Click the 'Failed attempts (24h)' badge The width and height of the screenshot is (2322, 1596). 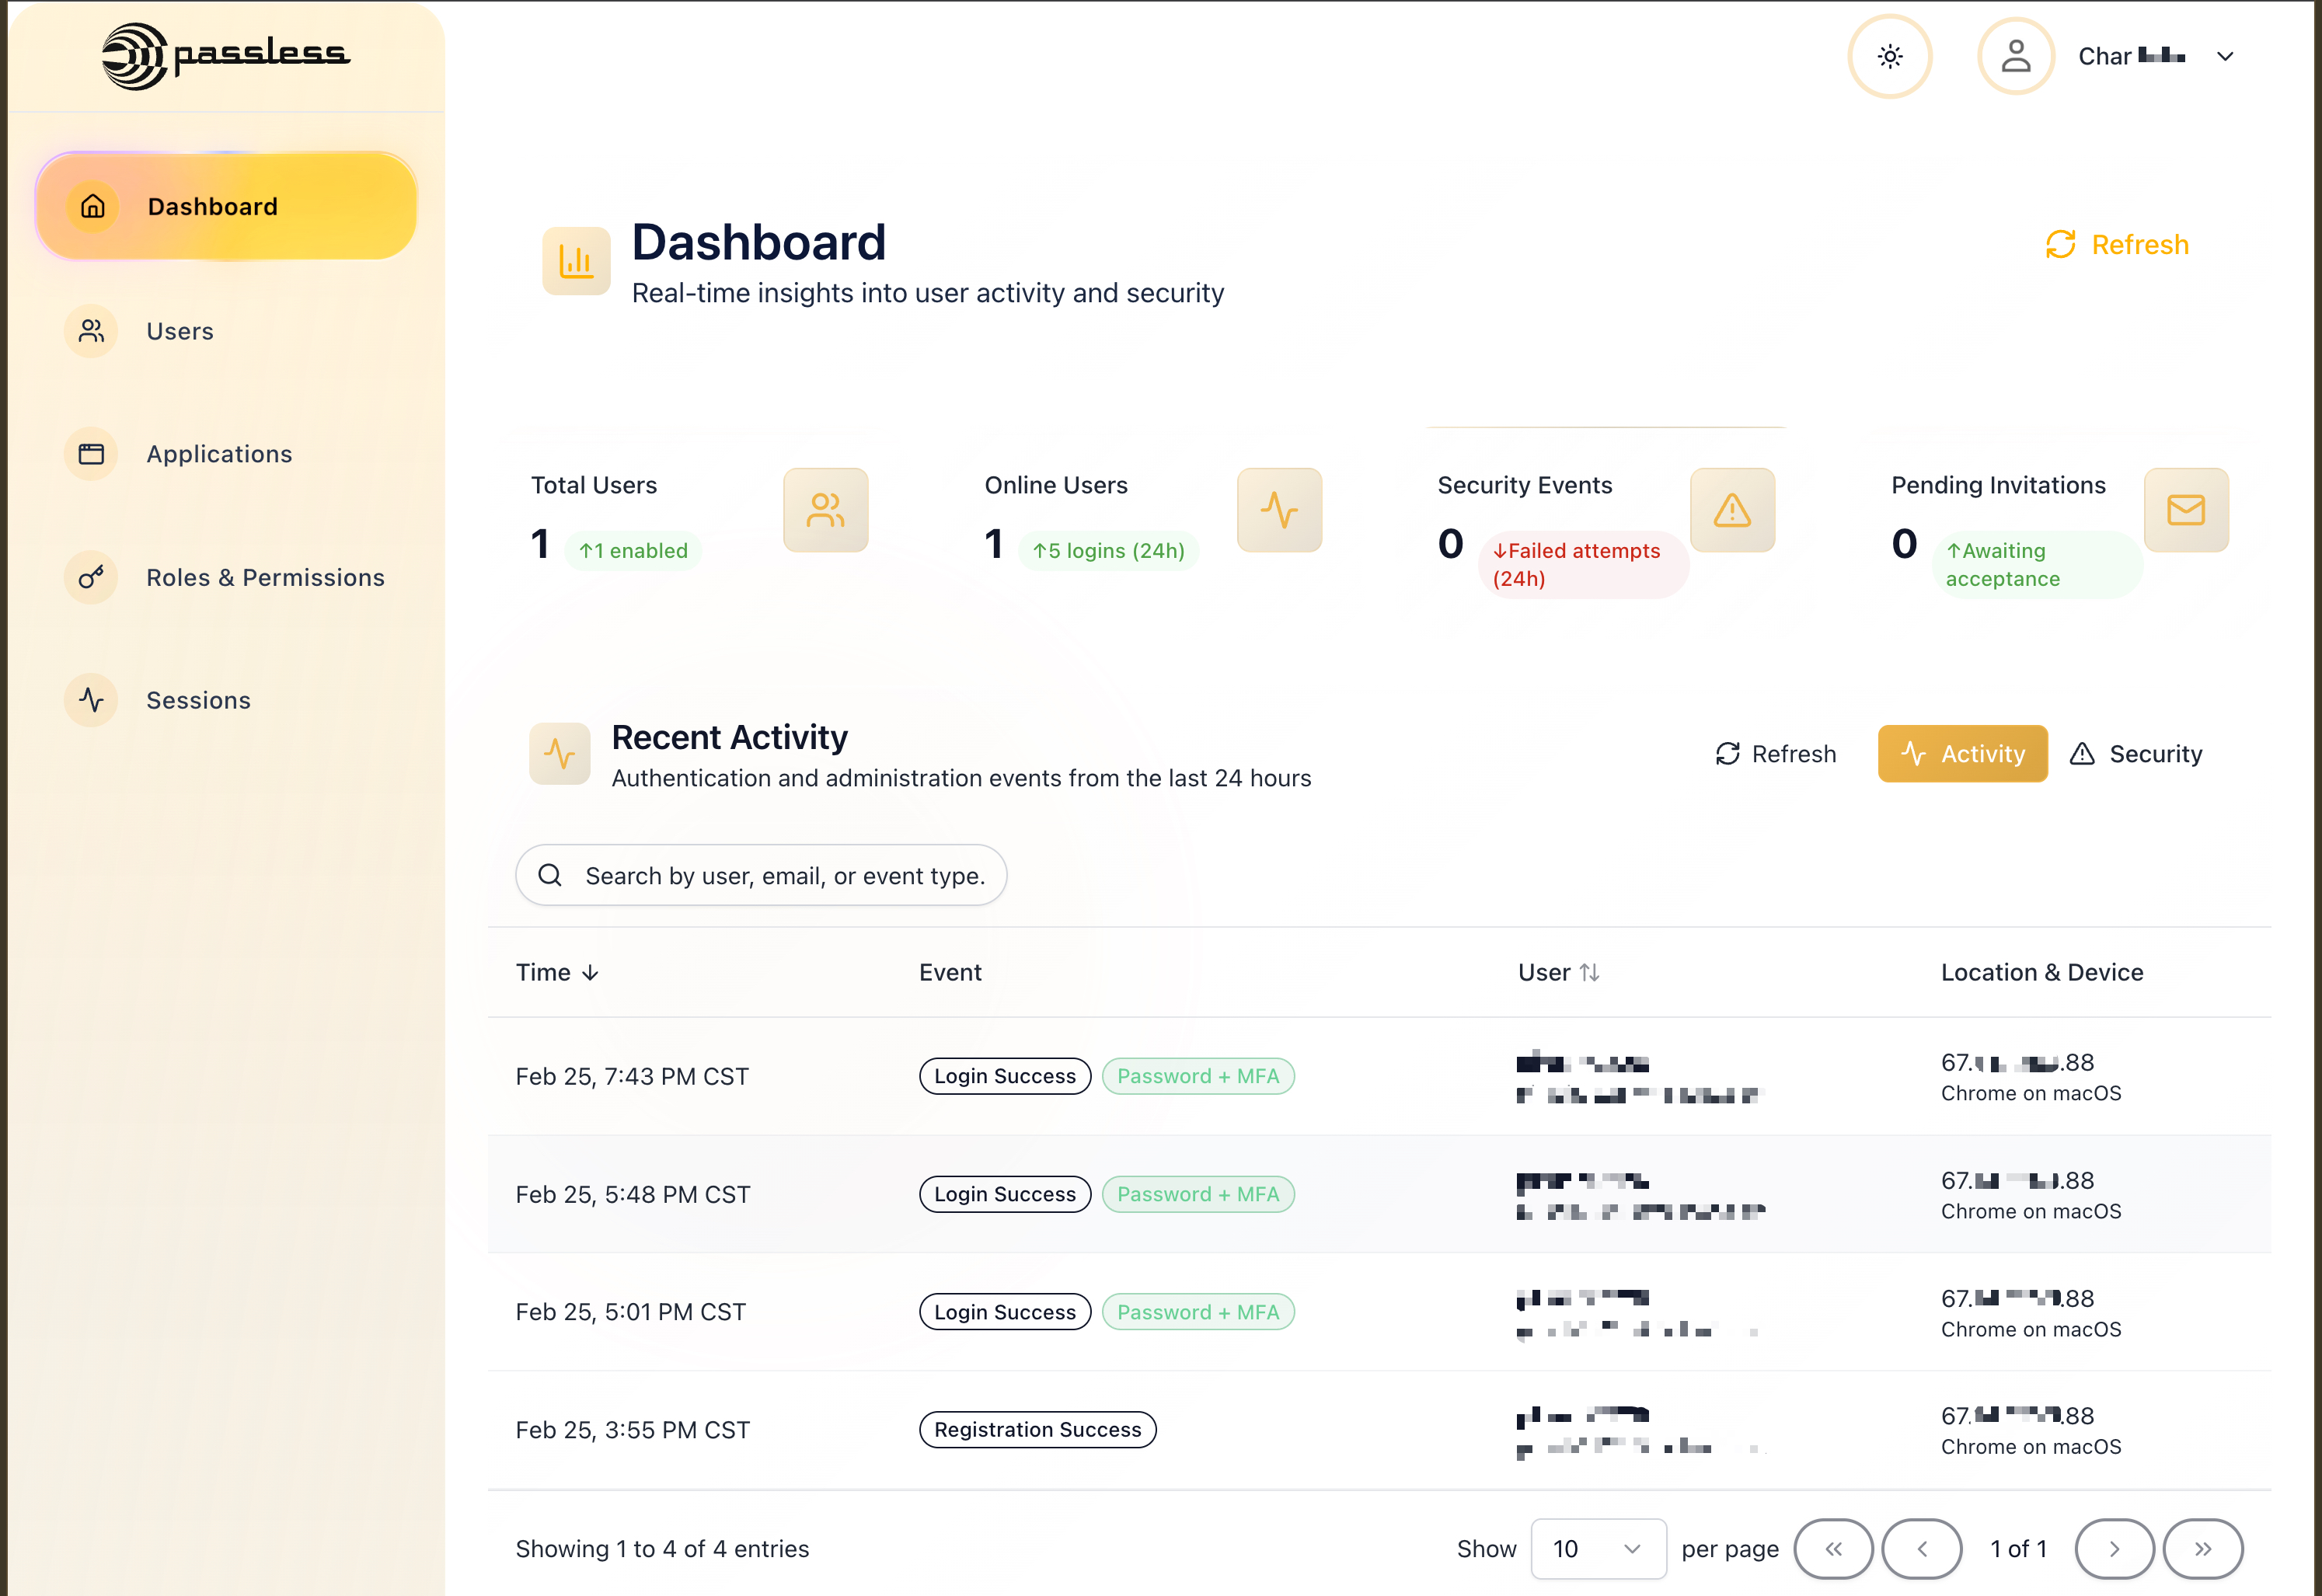tap(1583, 565)
